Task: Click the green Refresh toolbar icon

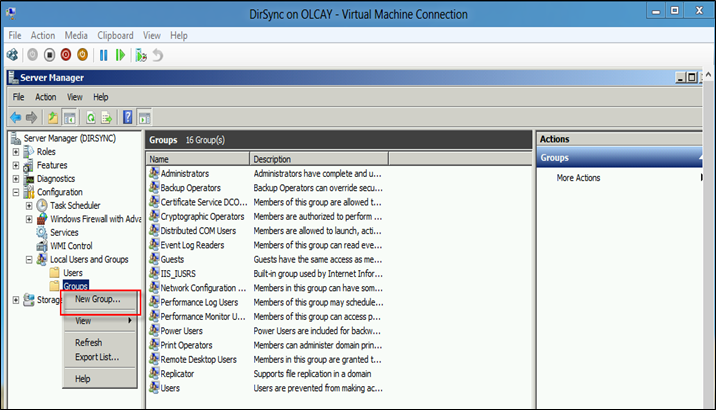Action: [91, 118]
